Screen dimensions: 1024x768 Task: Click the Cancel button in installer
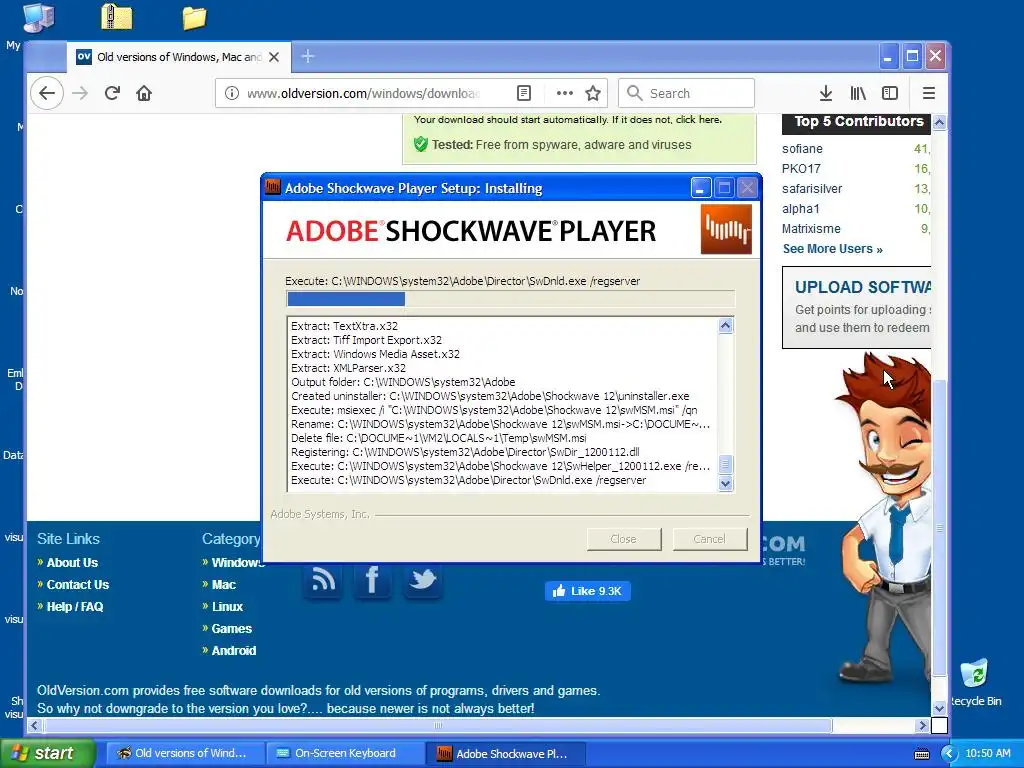coord(710,539)
